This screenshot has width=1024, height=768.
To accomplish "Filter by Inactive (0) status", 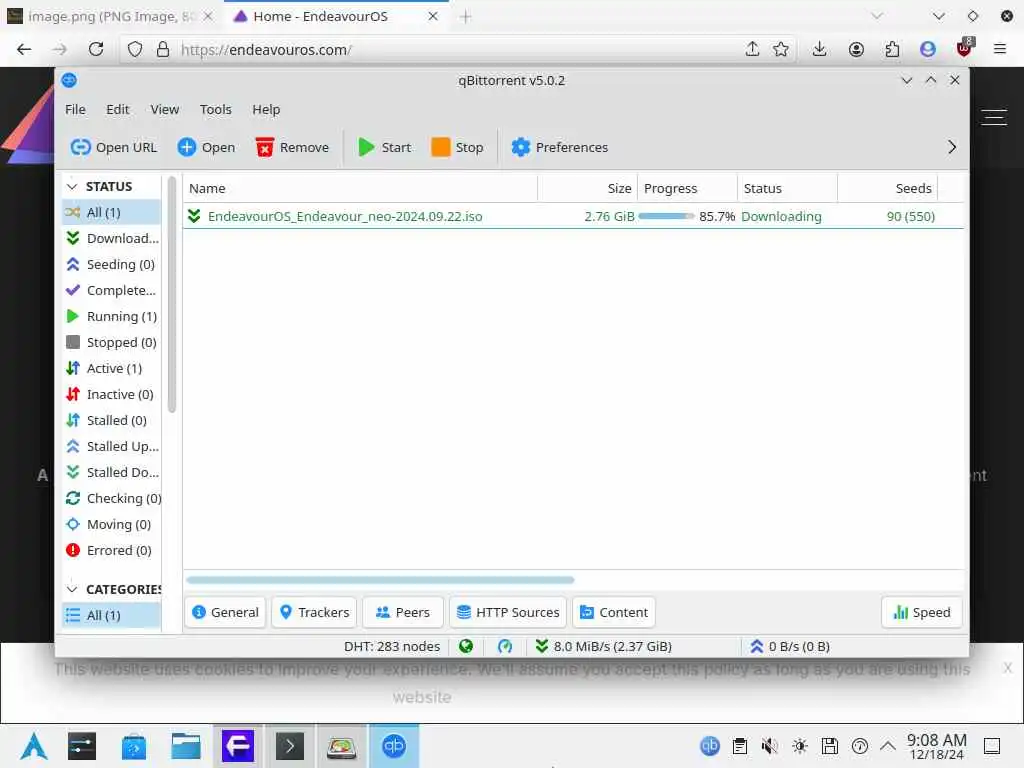I will click(x=112, y=394).
